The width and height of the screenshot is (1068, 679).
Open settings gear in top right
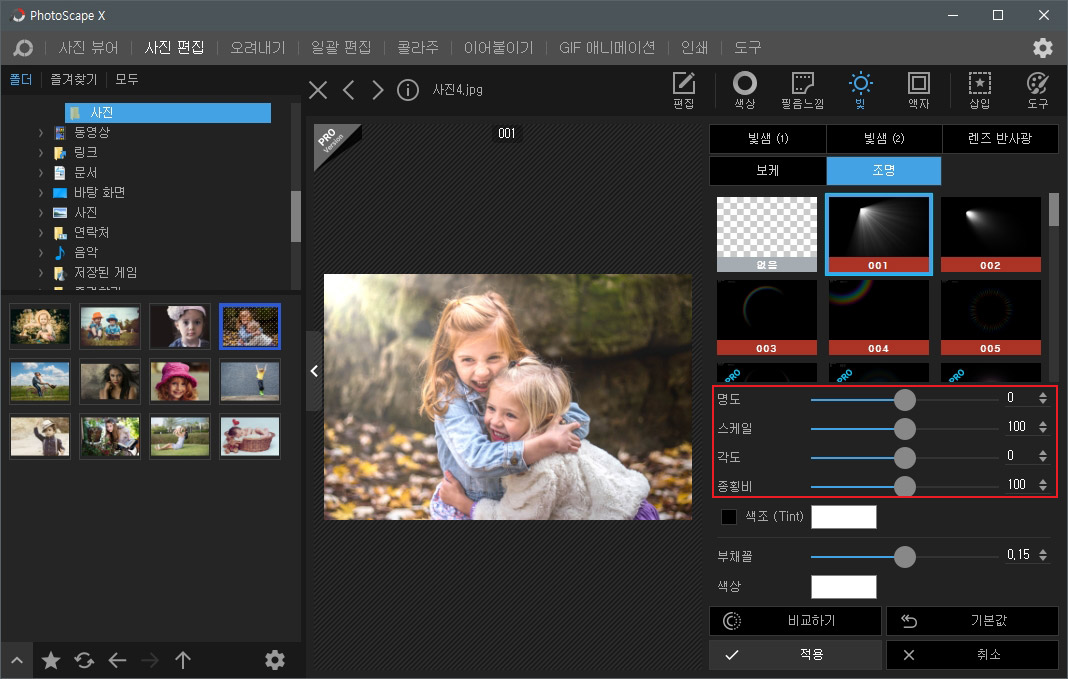1043,48
